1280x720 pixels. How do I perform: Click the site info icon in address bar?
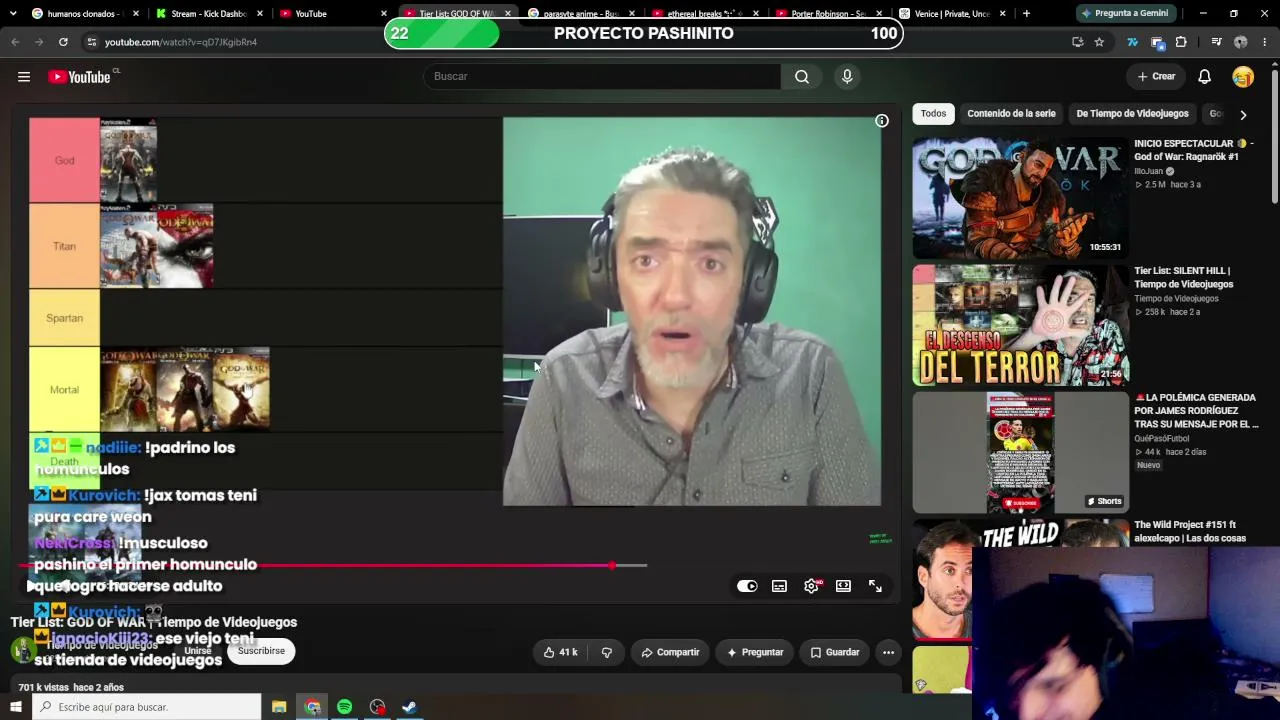tap(92, 42)
